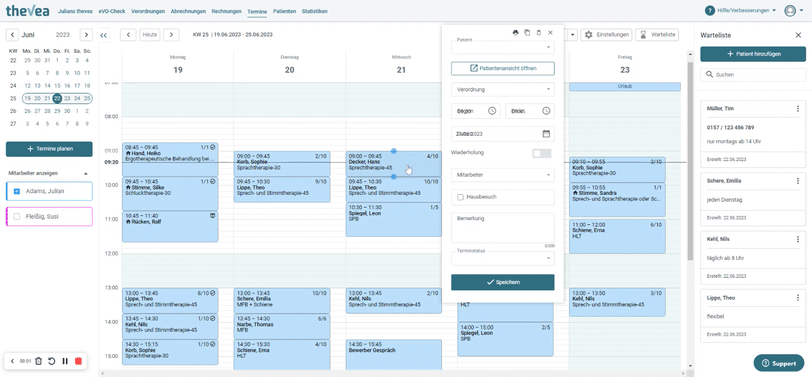
Task: Open the Support chat button
Action: click(779, 364)
